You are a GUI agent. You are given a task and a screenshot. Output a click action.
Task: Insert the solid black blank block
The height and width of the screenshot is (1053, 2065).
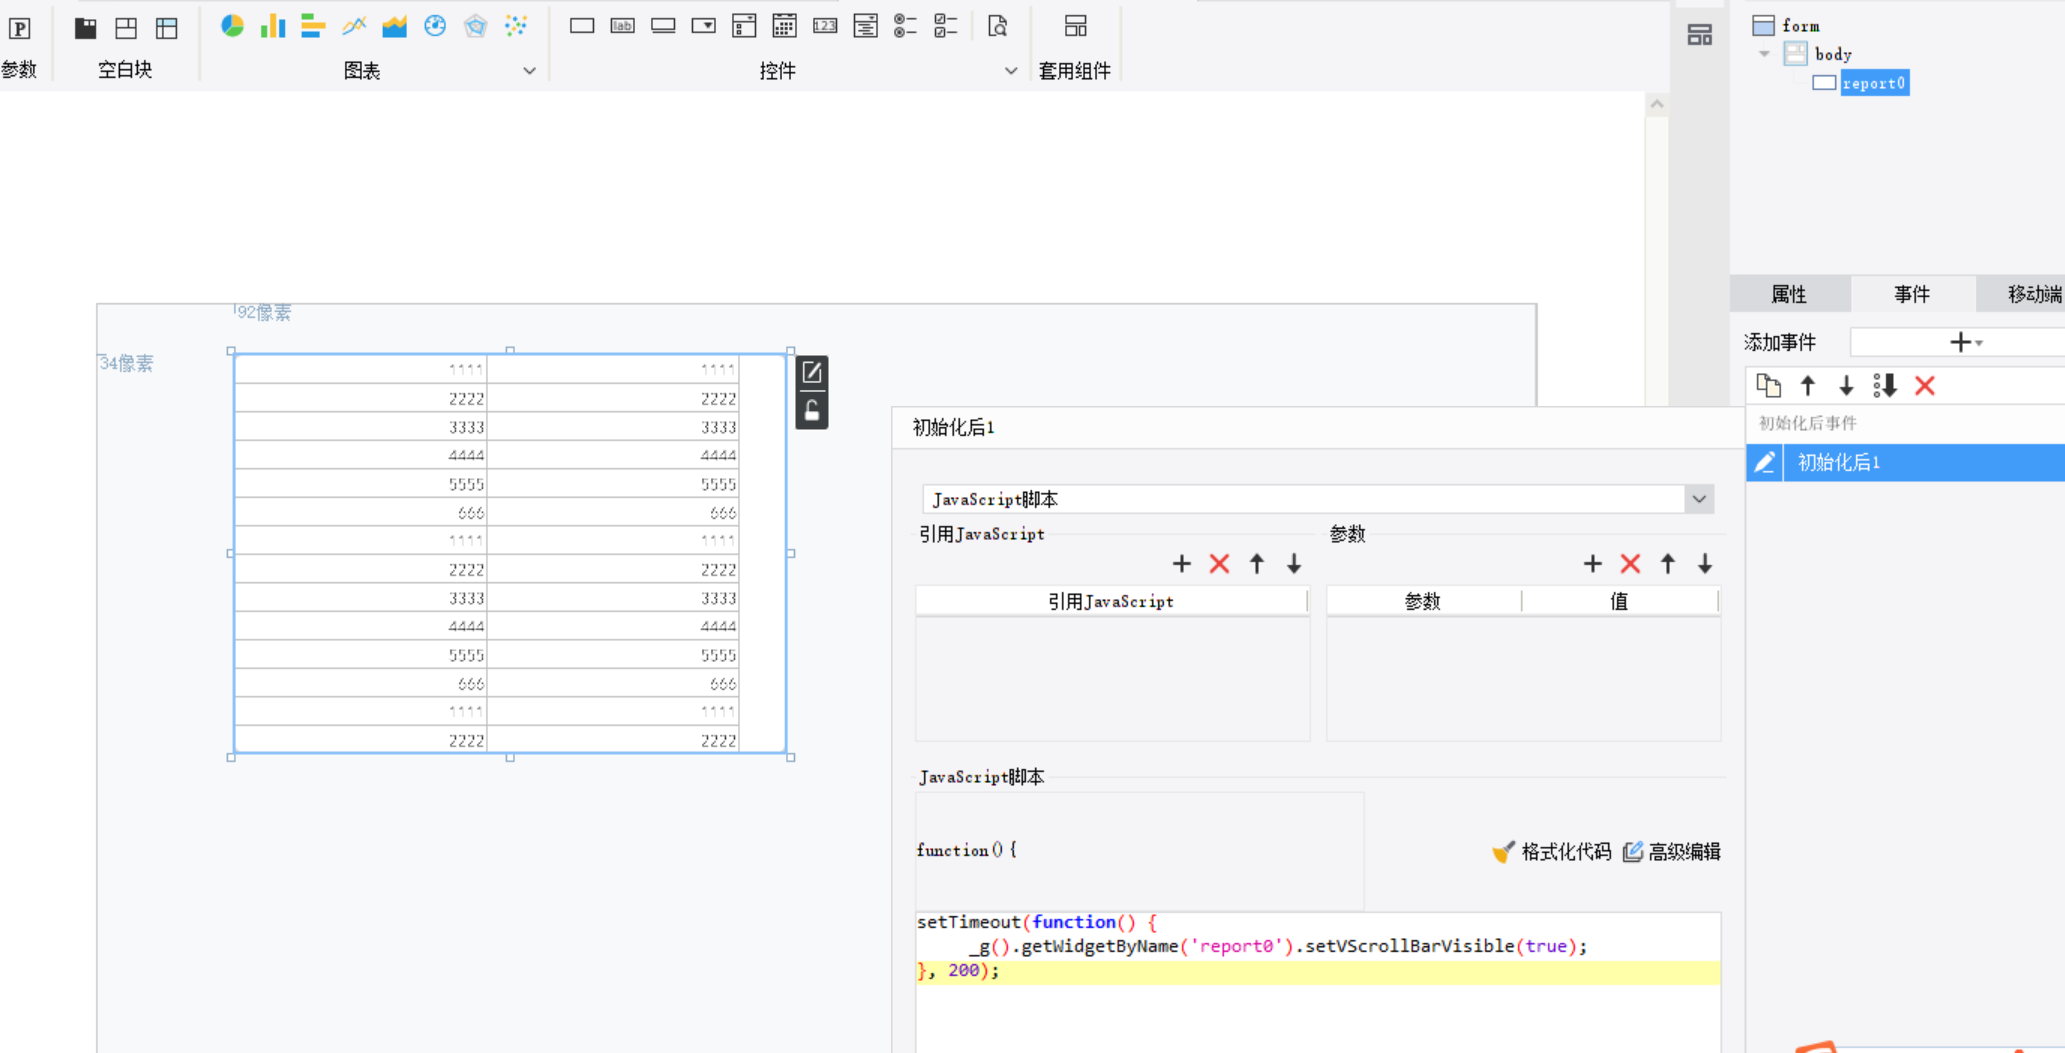pyautogui.click(x=85, y=28)
